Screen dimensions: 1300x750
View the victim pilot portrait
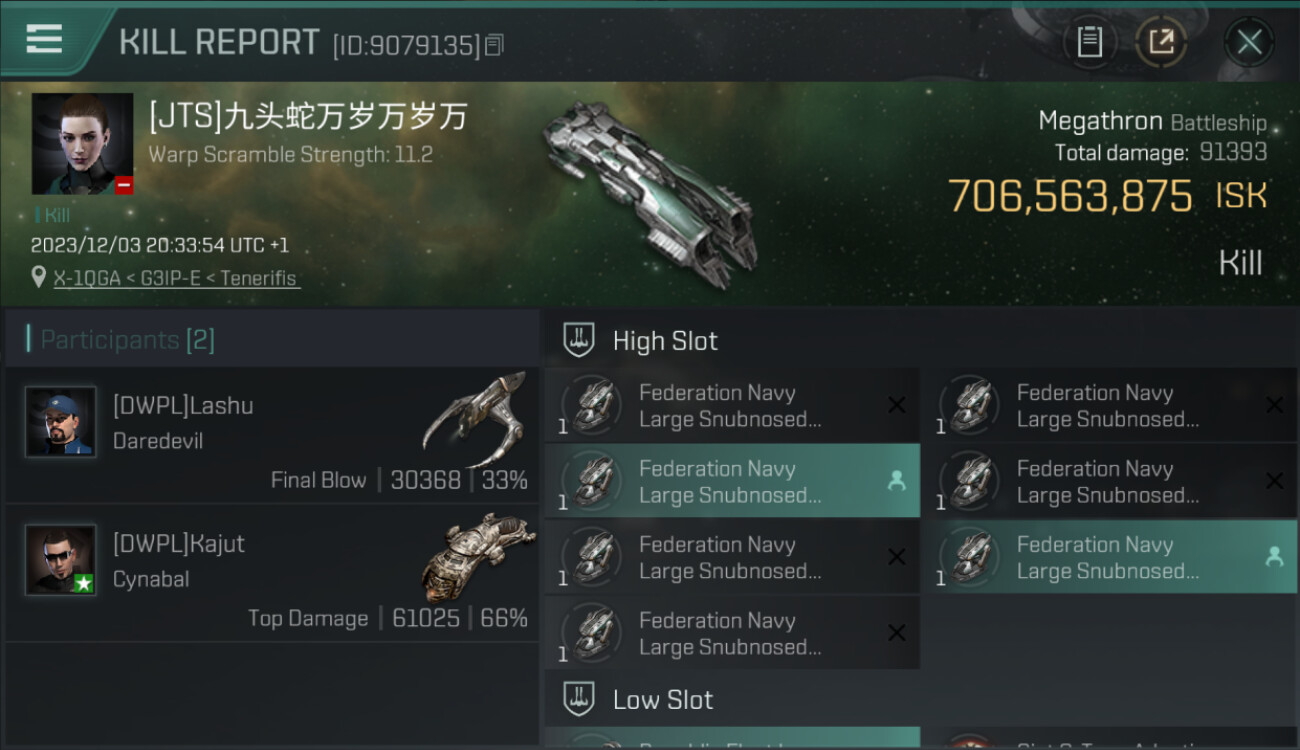point(82,144)
